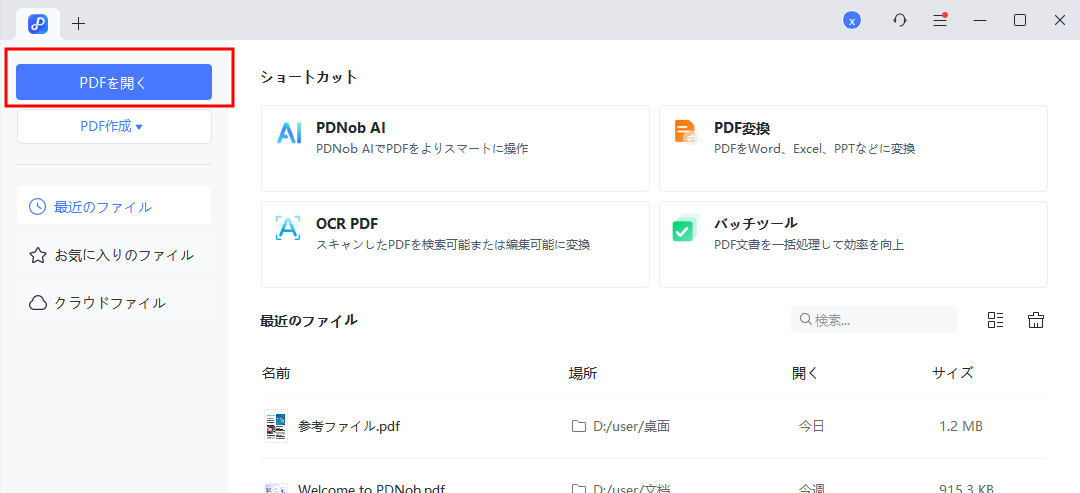Screen dimensions: 1080x493
Task: Click the PDNob home tab icon
Action: [x=38, y=23]
